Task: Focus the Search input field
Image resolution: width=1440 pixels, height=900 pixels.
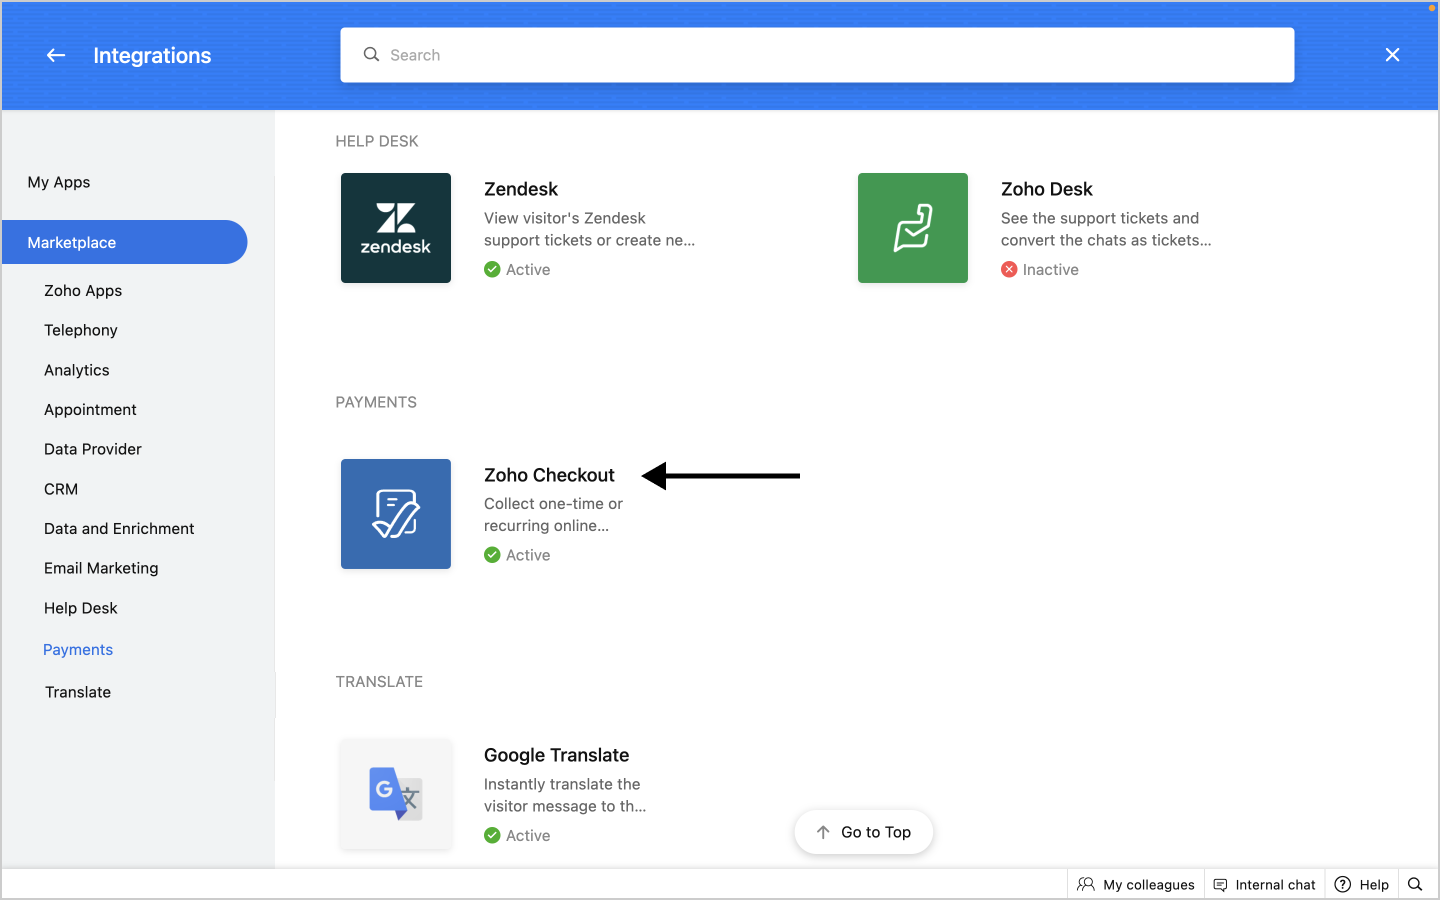Action: point(817,55)
